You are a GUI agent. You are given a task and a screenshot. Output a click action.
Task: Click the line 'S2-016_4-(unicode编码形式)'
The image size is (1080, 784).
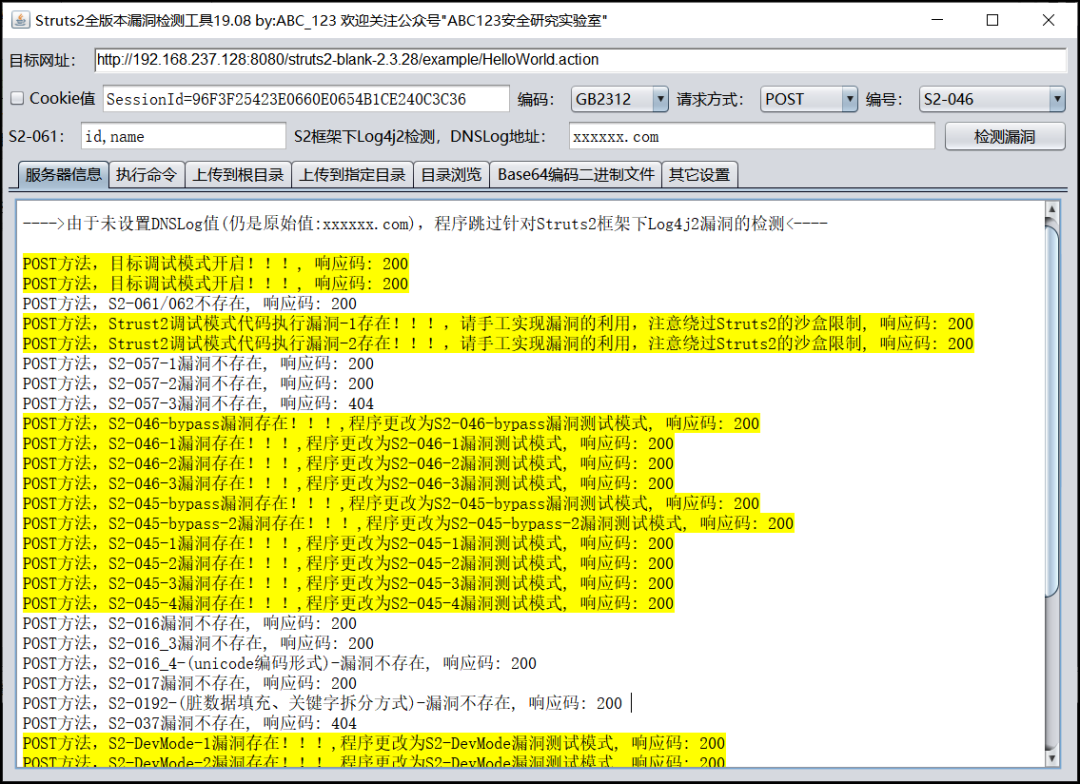coord(279,663)
